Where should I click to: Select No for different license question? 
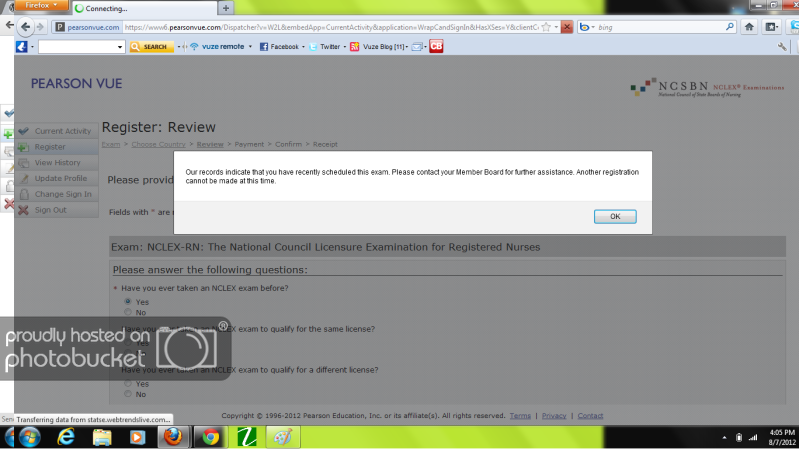[128, 394]
